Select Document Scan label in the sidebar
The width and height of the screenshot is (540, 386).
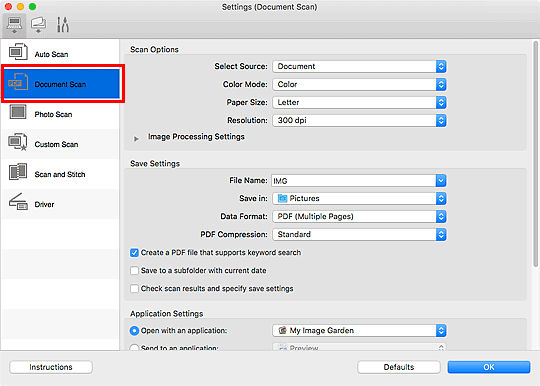pos(60,84)
